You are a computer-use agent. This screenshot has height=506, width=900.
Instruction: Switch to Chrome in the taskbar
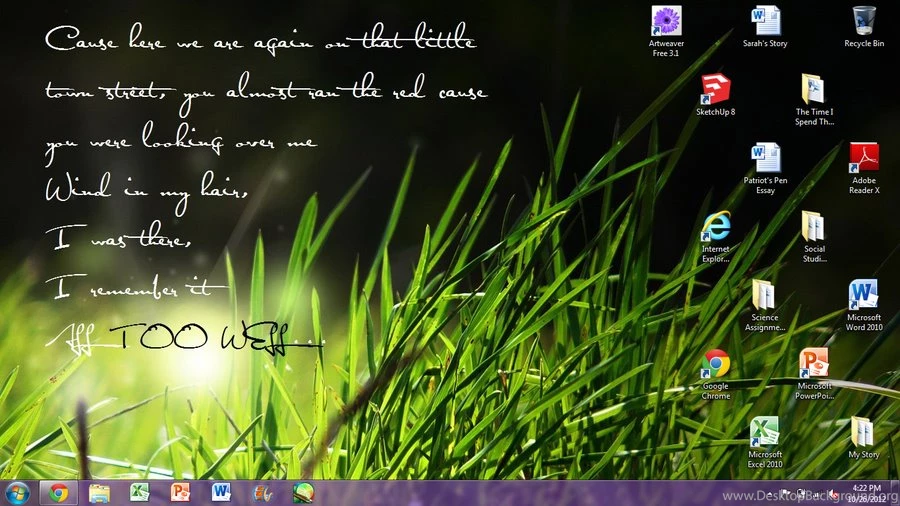(x=59, y=492)
